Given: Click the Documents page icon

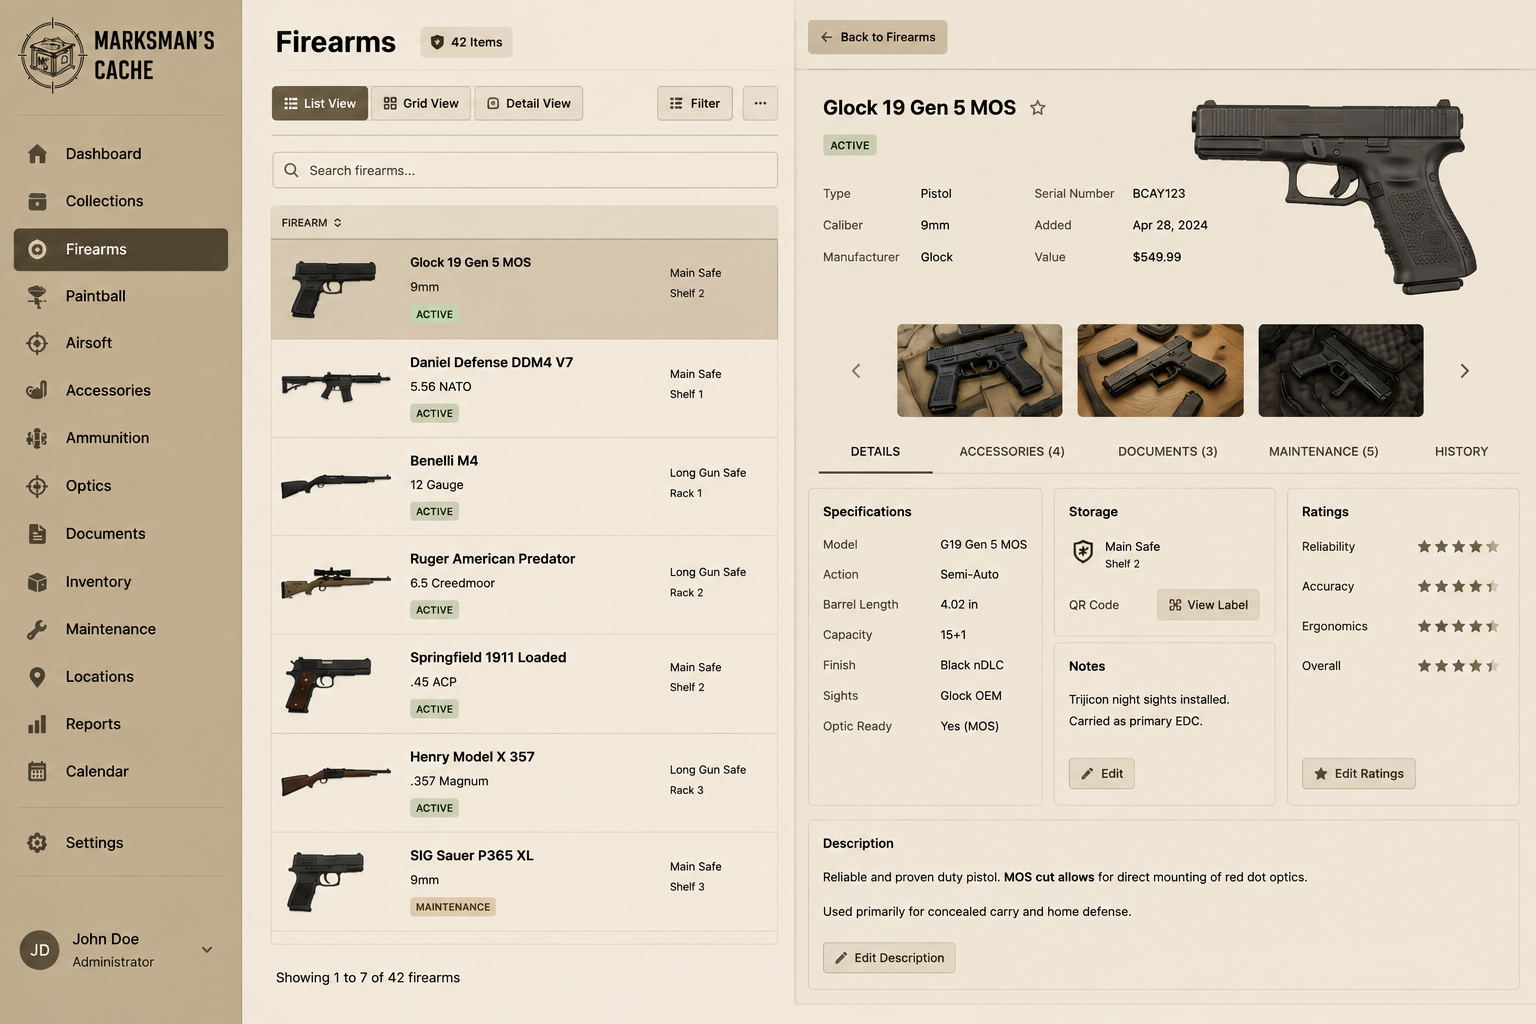Looking at the screenshot, I should click(x=37, y=534).
